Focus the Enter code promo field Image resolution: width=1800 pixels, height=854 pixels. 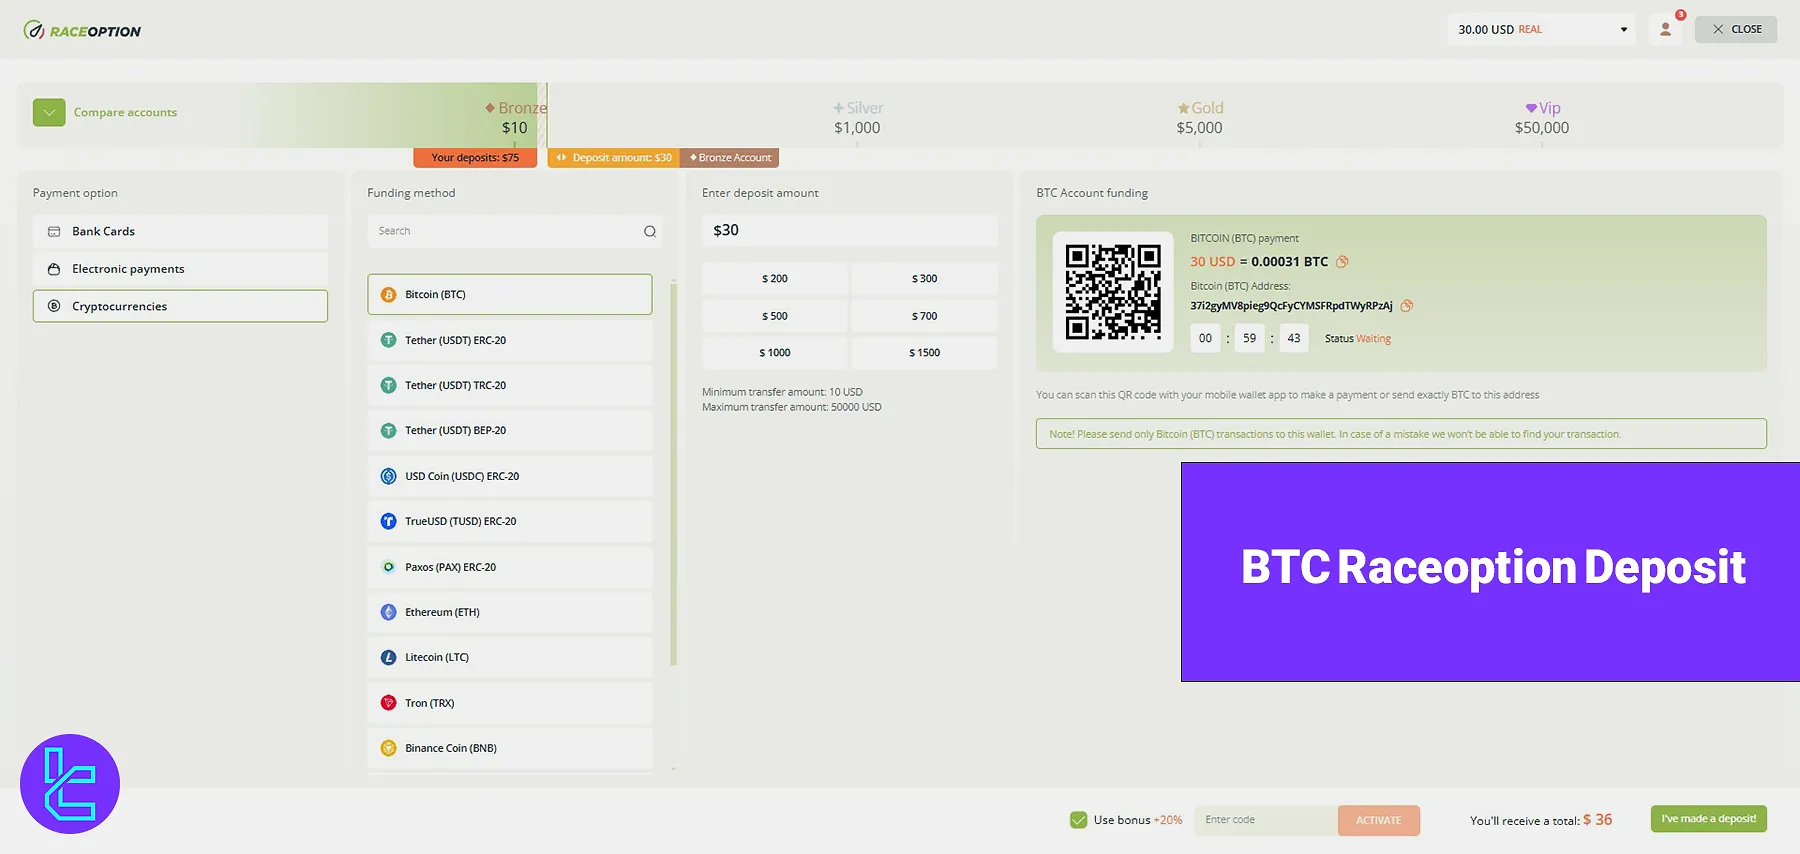[x=1266, y=820]
